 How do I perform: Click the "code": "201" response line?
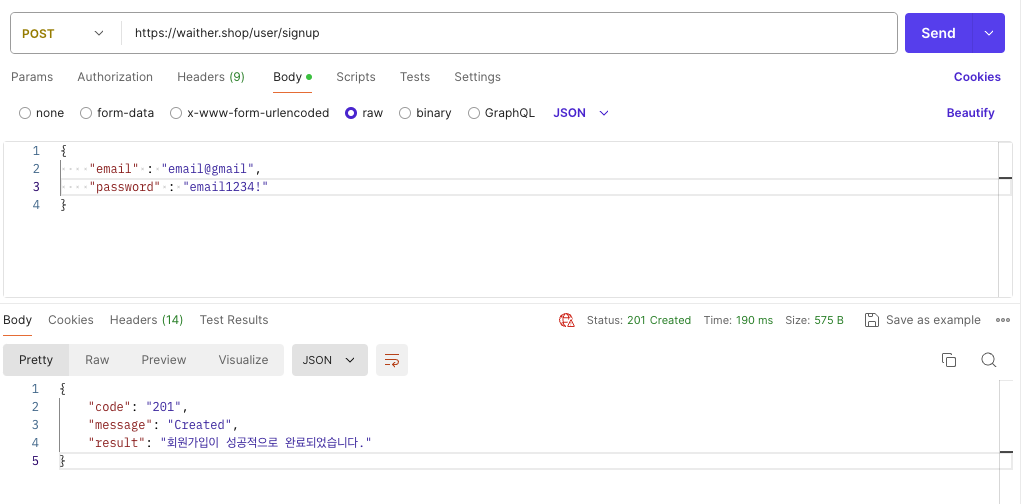(138, 407)
